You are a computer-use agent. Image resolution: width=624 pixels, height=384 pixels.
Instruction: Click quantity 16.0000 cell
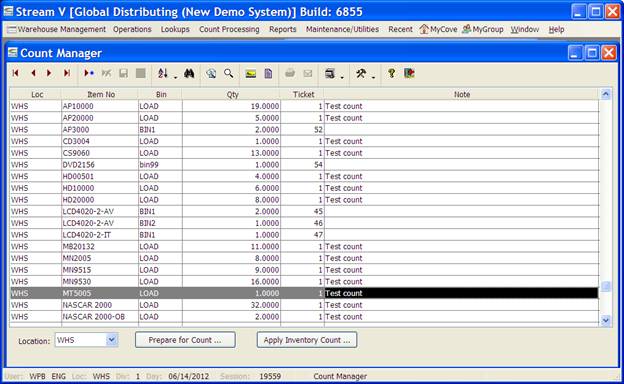click(231, 282)
